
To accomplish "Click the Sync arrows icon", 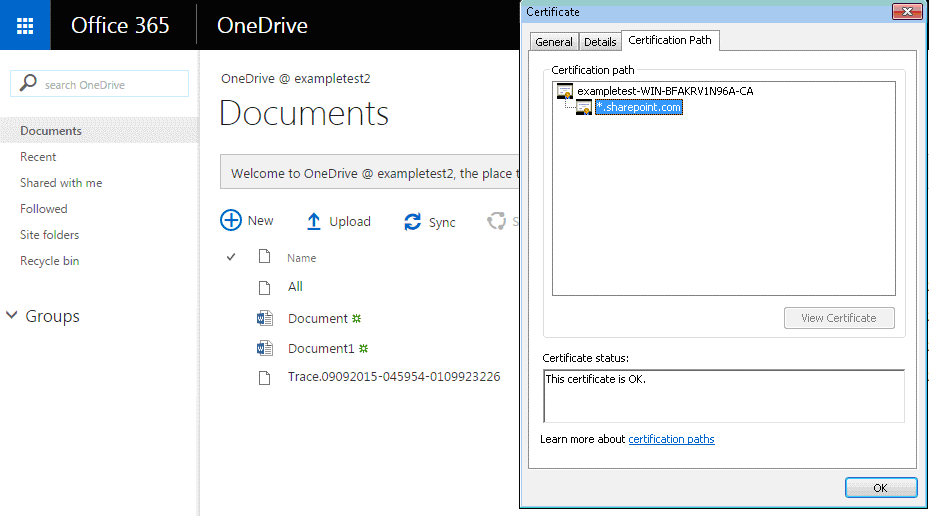I will pyautogui.click(x=412, y=222).
